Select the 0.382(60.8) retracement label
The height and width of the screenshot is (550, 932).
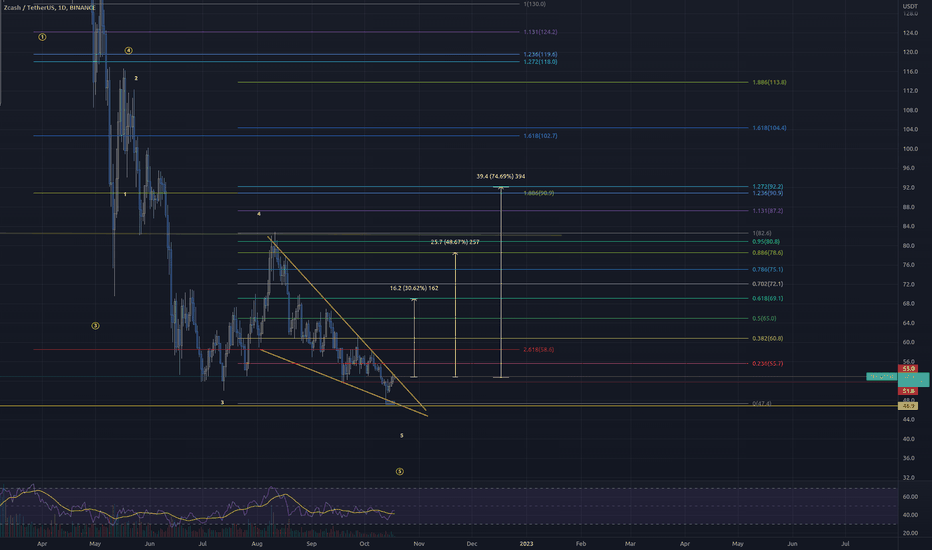(767, 339)
